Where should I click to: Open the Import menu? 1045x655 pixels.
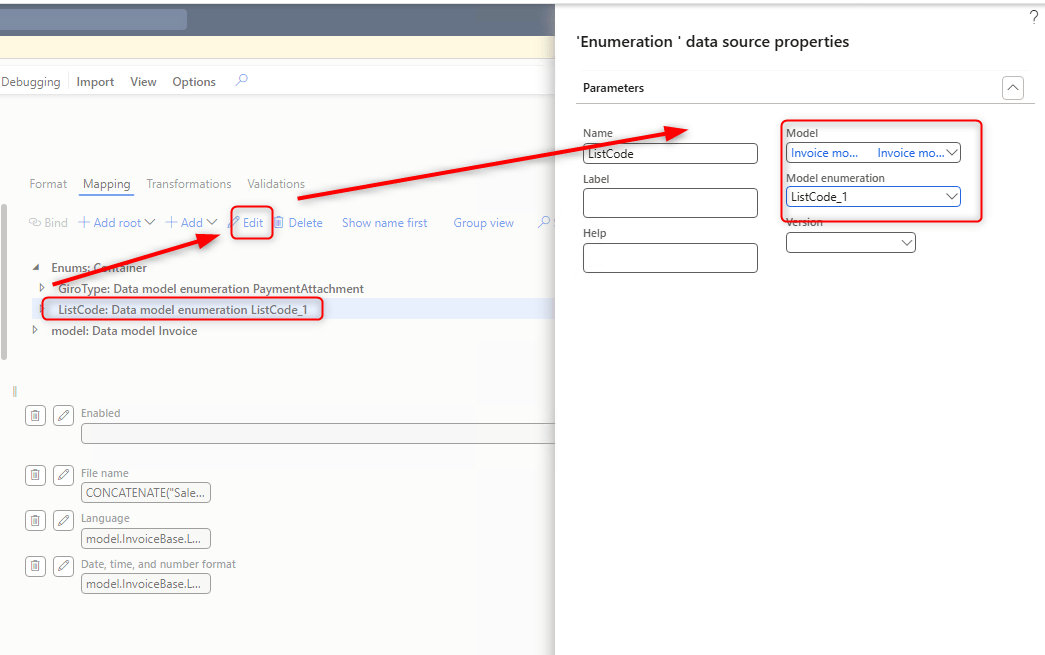(x=95, y=82)
